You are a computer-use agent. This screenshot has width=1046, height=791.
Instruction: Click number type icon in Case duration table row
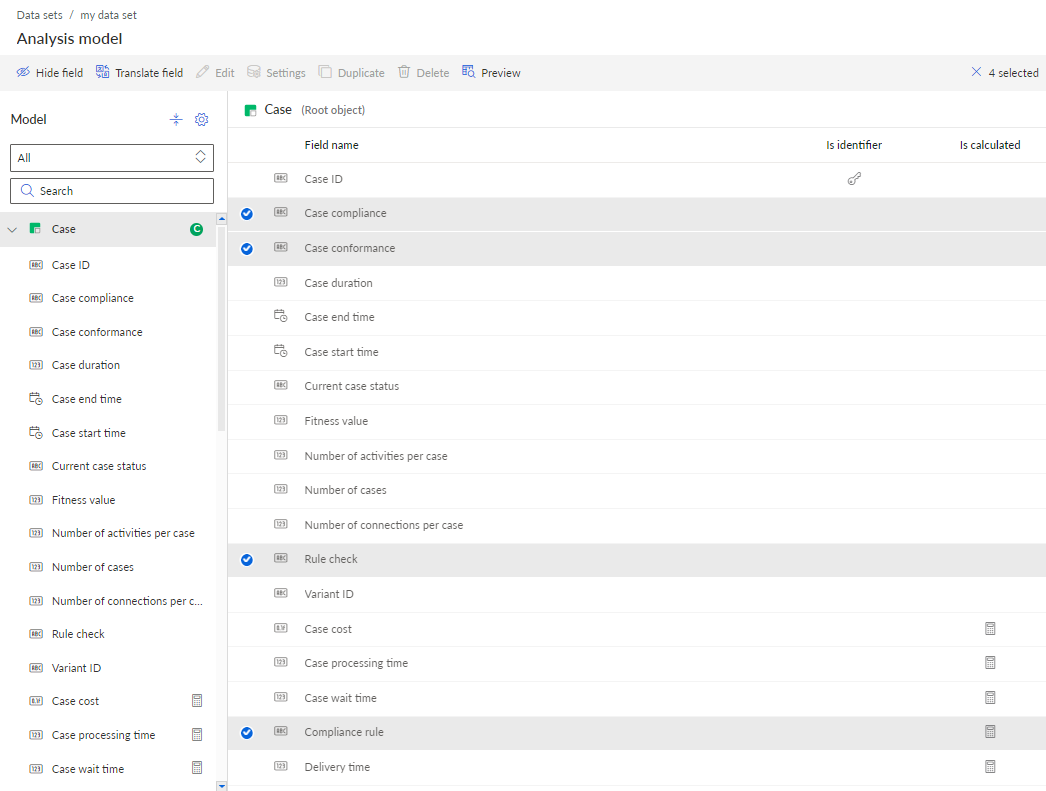281,282
